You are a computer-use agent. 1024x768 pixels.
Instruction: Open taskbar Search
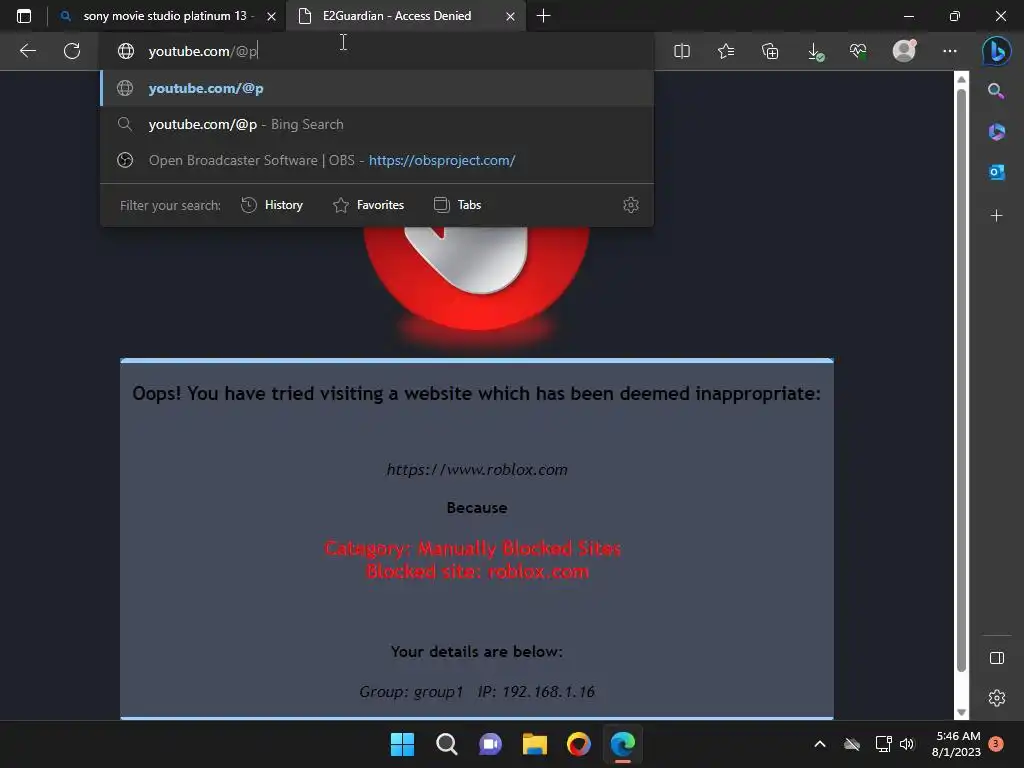(x=447, y=744)
